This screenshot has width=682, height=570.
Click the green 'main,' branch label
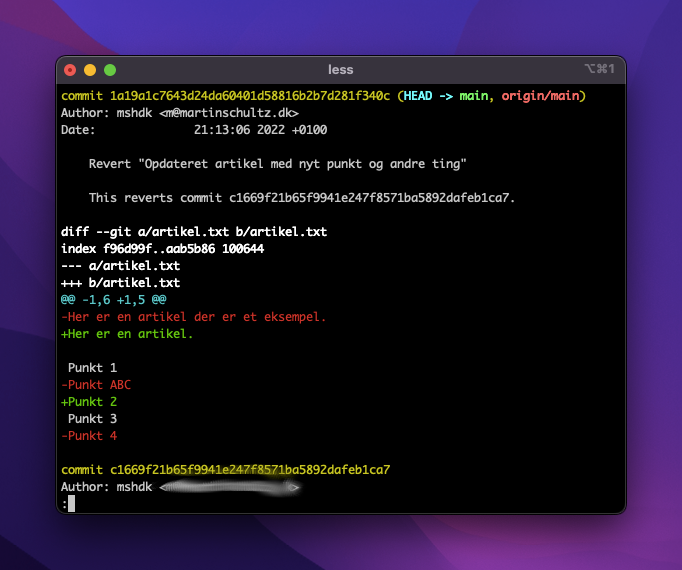[477, 96]
